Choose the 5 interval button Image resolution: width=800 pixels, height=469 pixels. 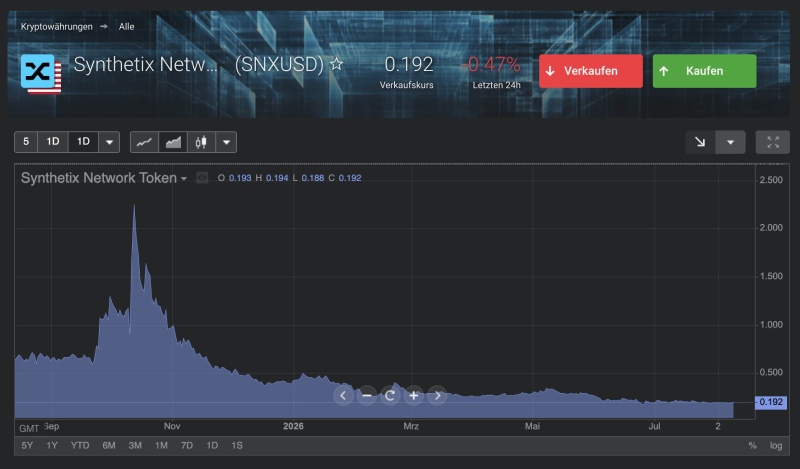click(x=26, y=142)
